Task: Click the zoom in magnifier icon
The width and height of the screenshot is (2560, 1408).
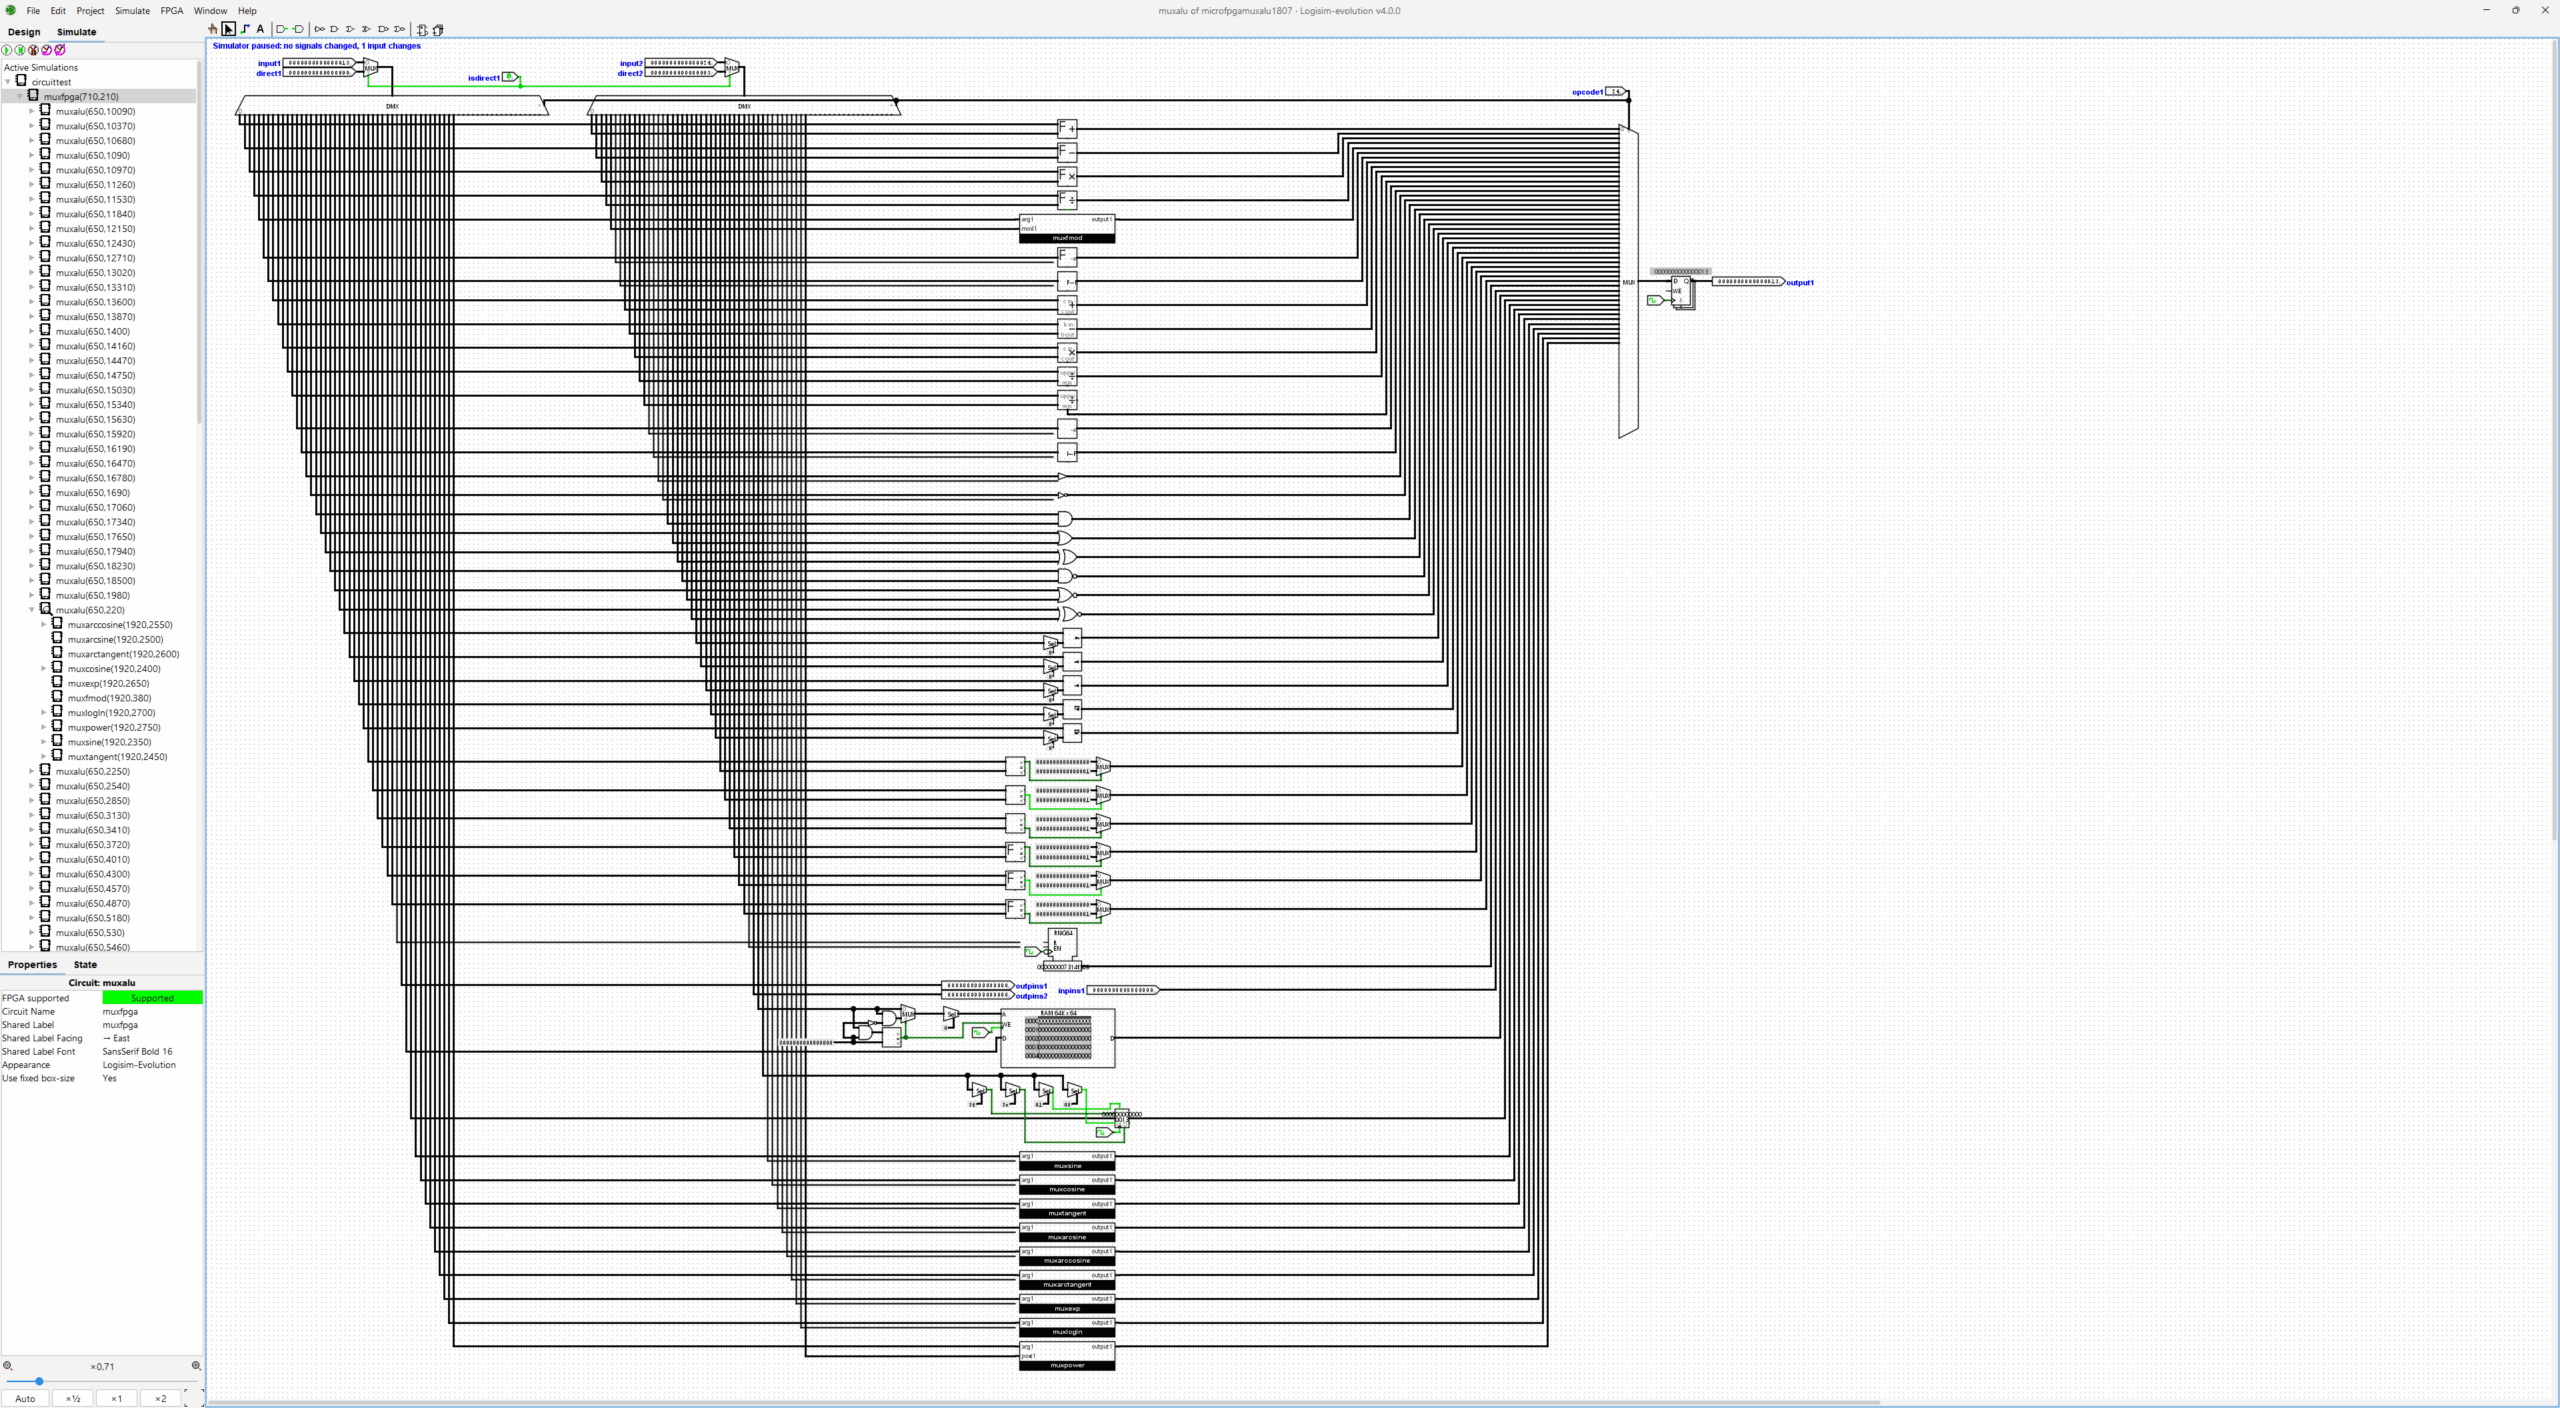Action: click(196, 1366)
